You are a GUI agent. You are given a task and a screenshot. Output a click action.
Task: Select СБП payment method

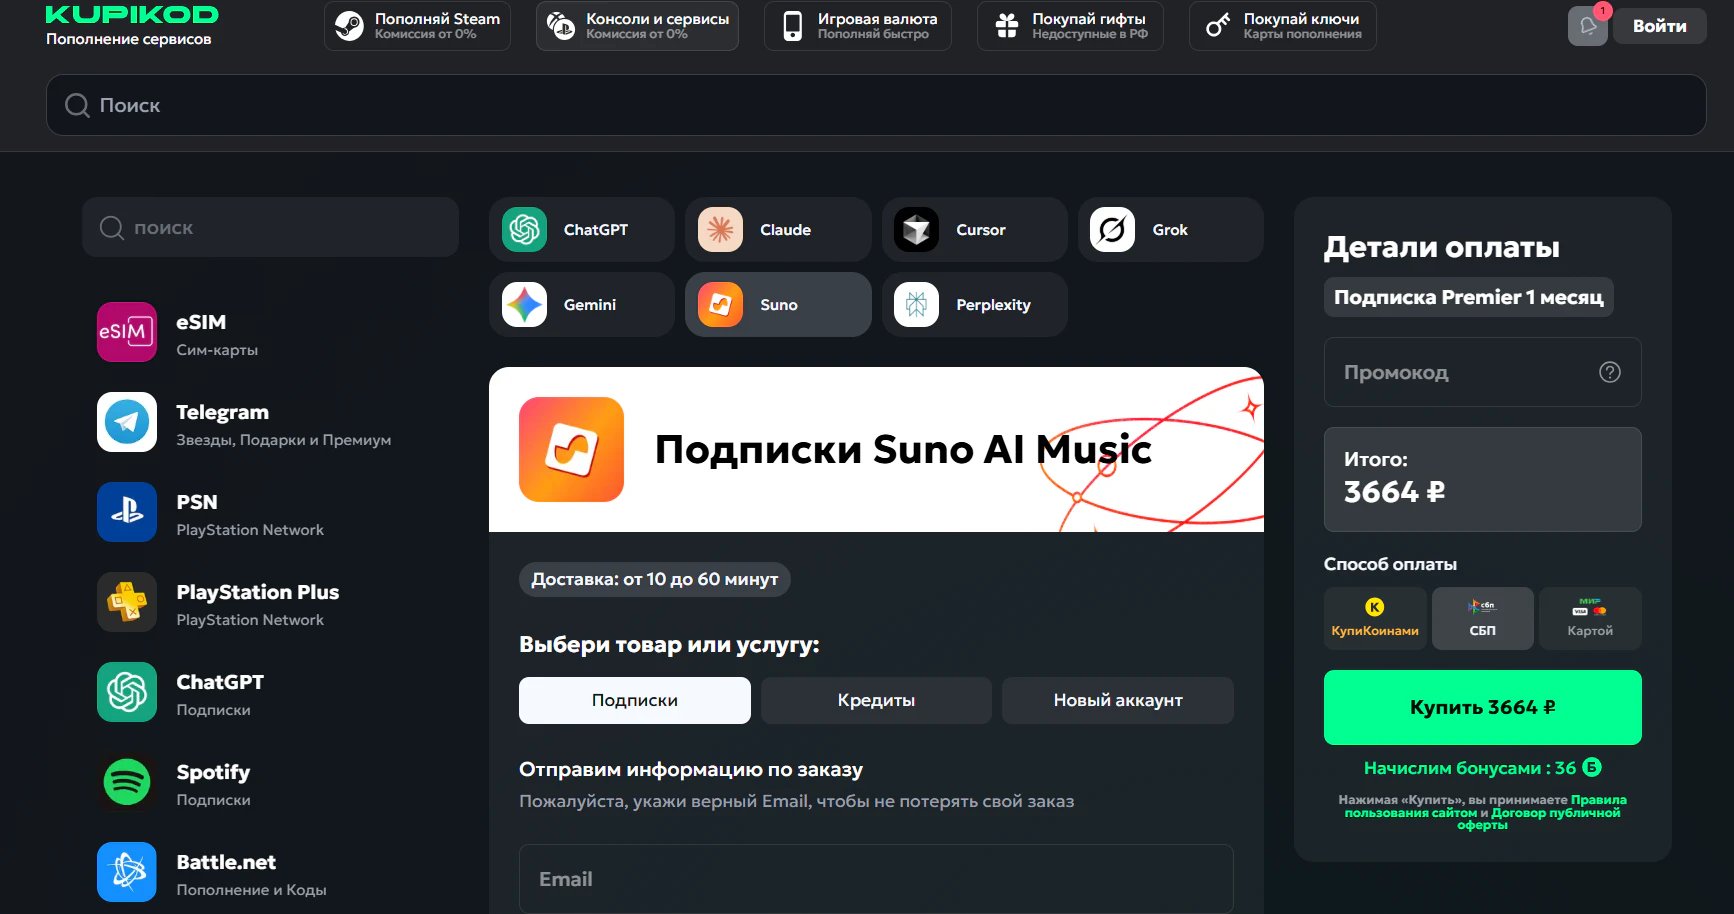coord(1482,619)
